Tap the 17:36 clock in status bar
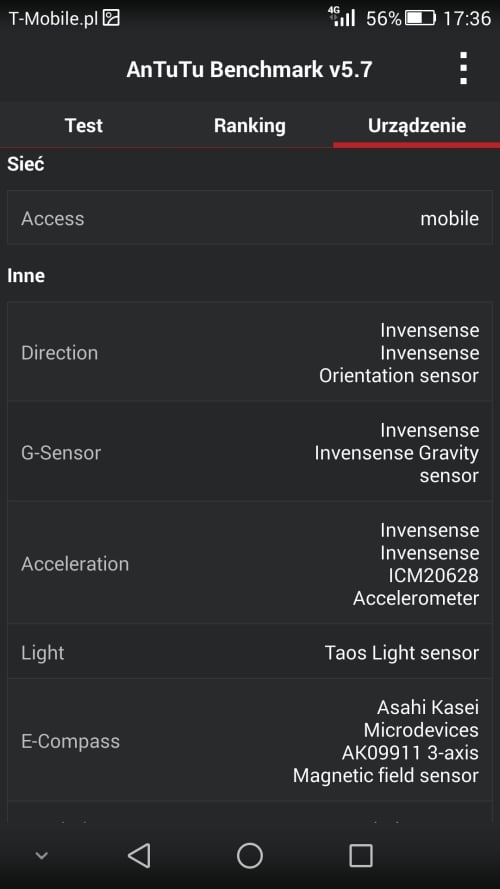The height and width of the screenshot is (889, 500). [467, 19]
